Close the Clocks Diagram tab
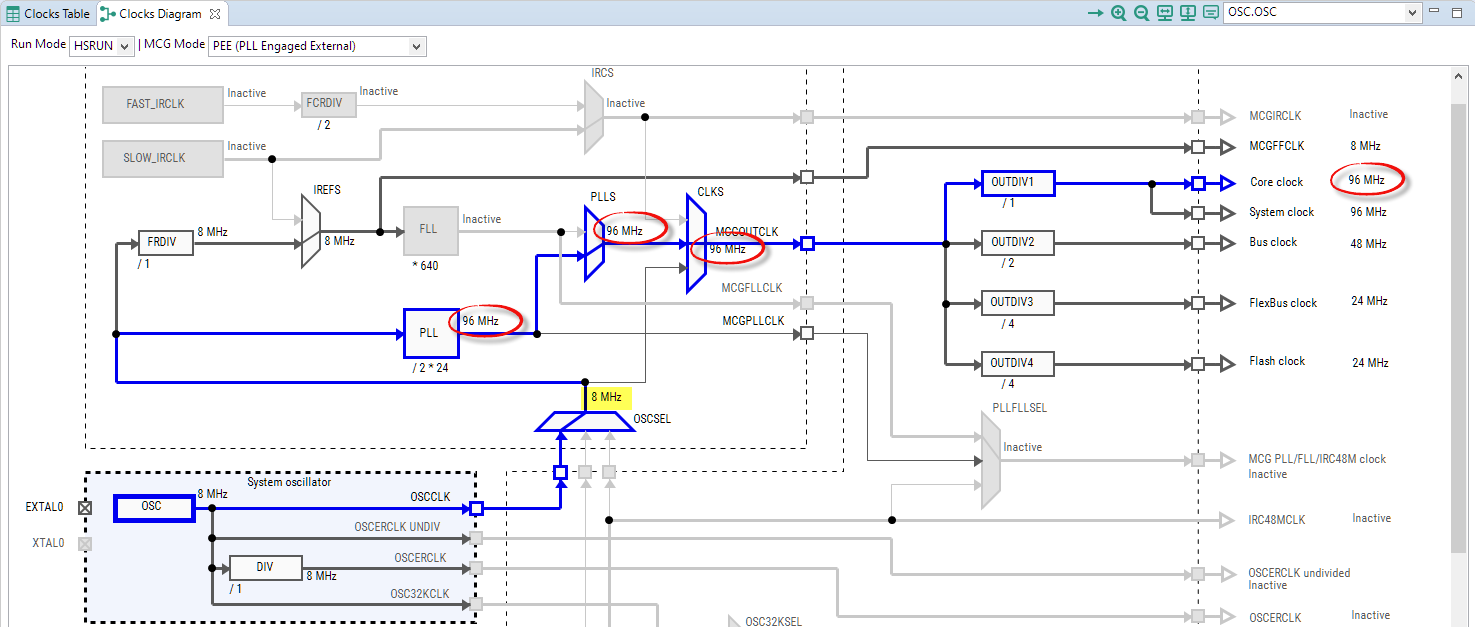Image resolution: width=1475 pixels, height=627 pixels. point(215,14)
